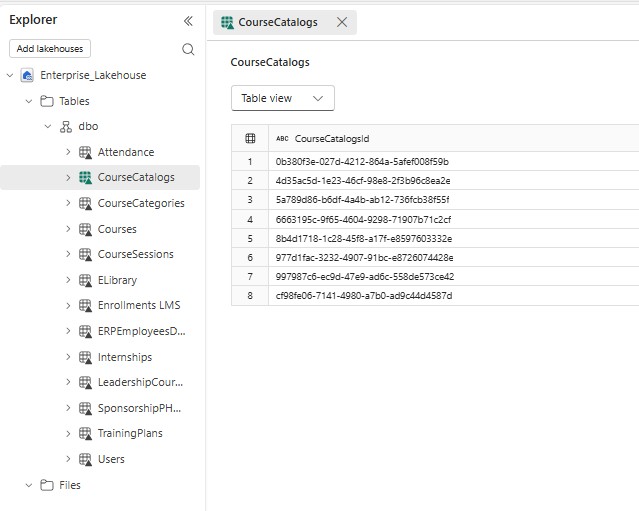Click cell cf98fe06-7141-4980-a7b0-ad9c44d4587d
Image resolution: width=639 pixels, height=511 pixels.
click(x=364, y=295)
